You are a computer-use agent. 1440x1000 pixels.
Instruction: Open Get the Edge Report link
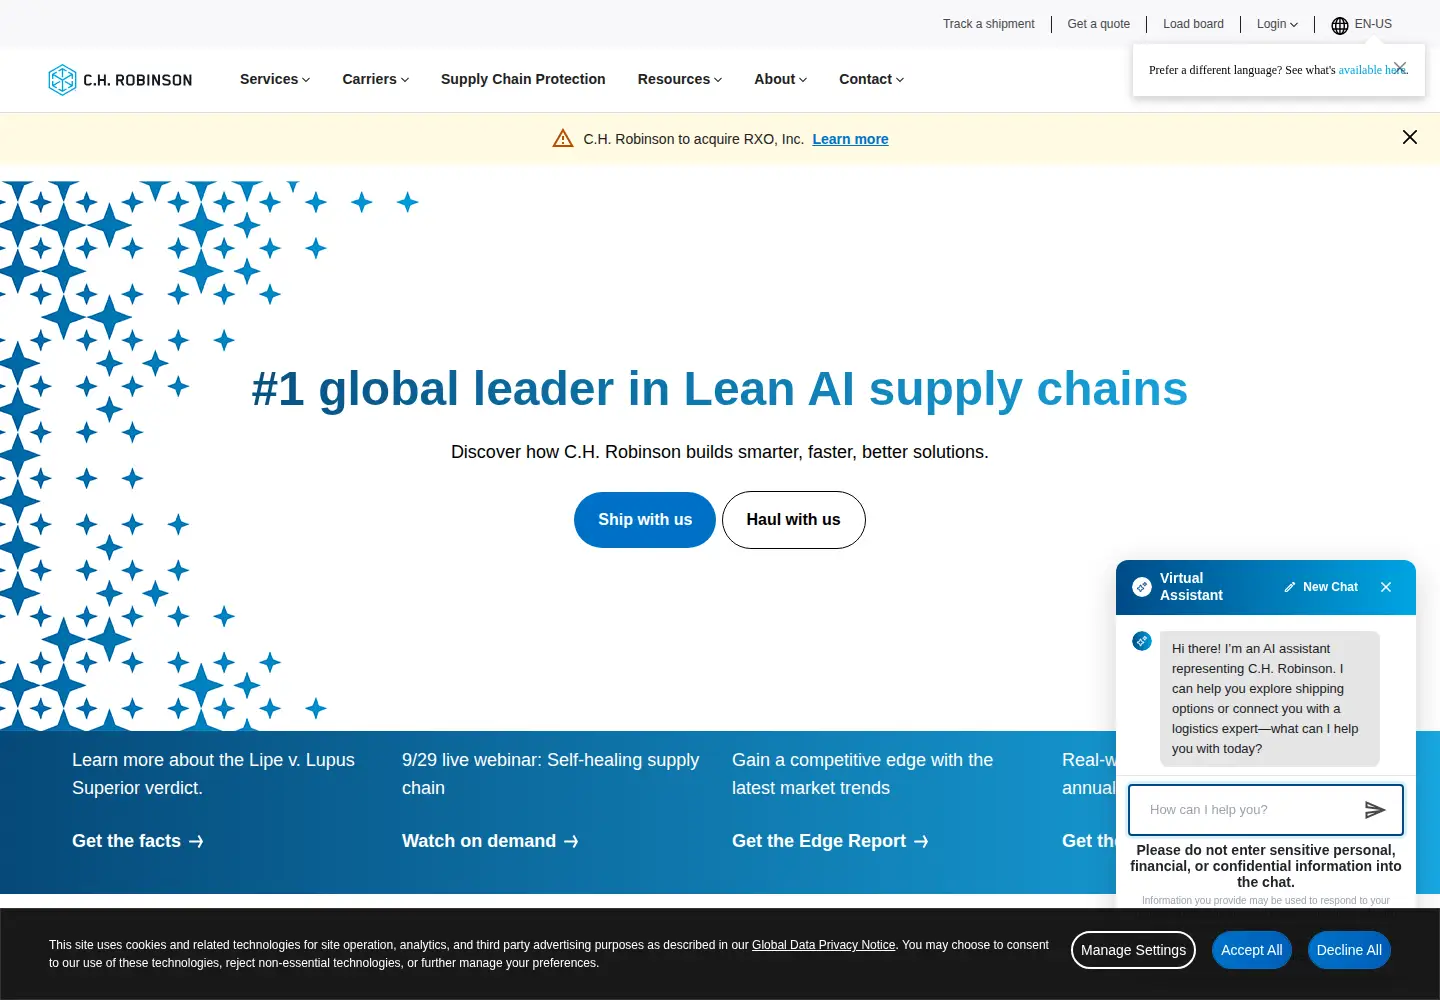point(830,841)
